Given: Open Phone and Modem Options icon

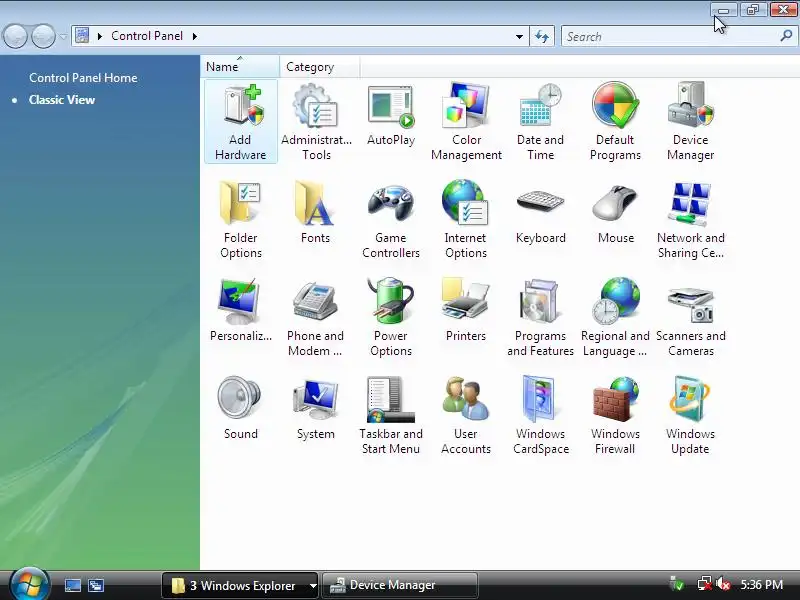Looking at the screenshot, I should 315,318.
